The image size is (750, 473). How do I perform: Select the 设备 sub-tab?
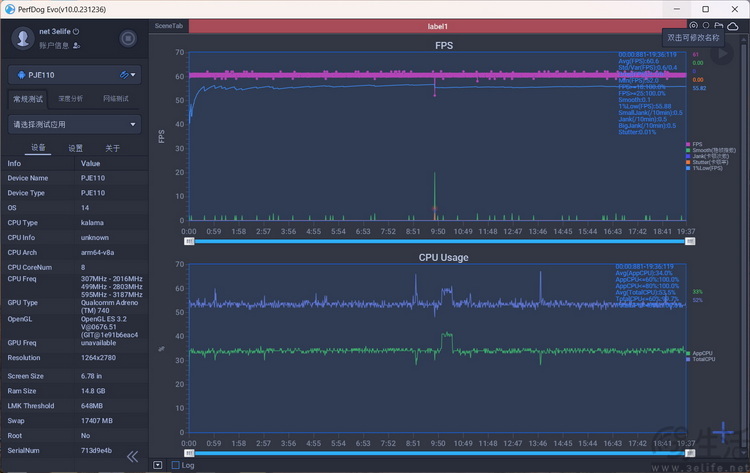click(38, 148)
